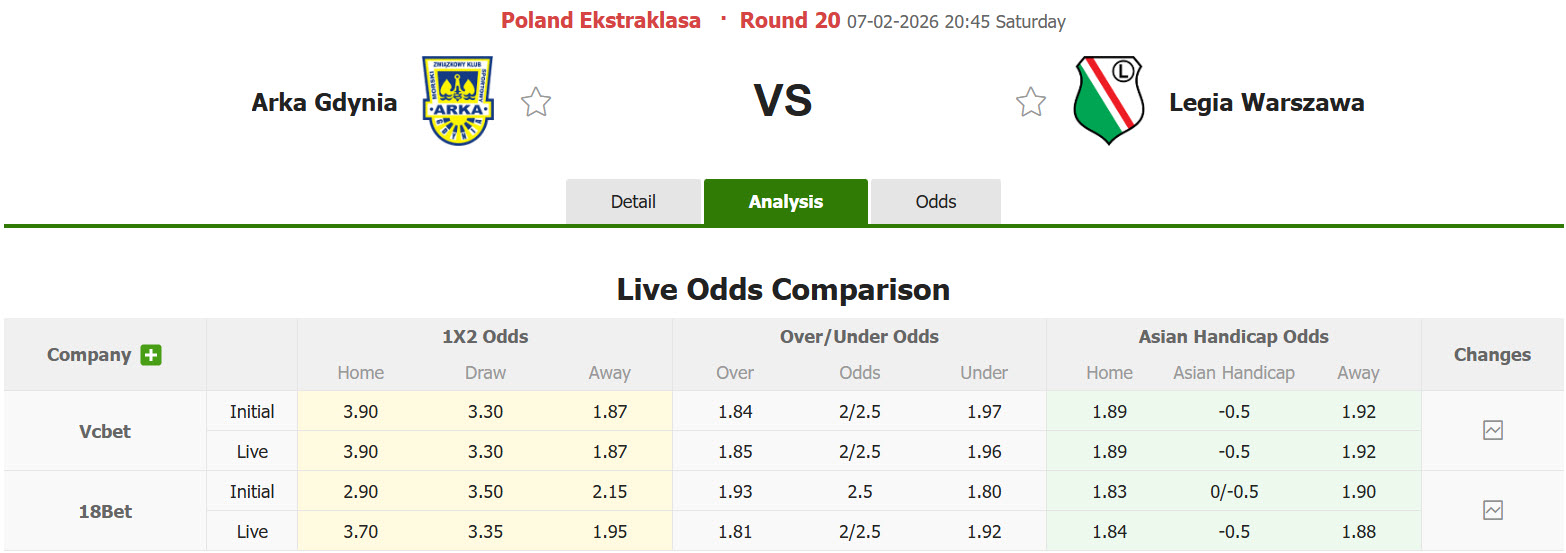The height and width of the screenshot is (553, 1566).
Task: Click the Arka Gdynia club crest
Action: click(x=458, y=101)
